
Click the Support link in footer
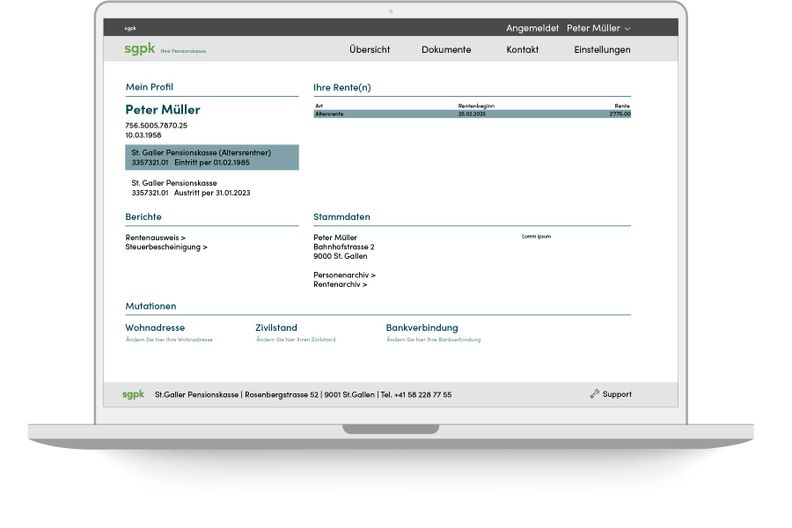[616, 394]
